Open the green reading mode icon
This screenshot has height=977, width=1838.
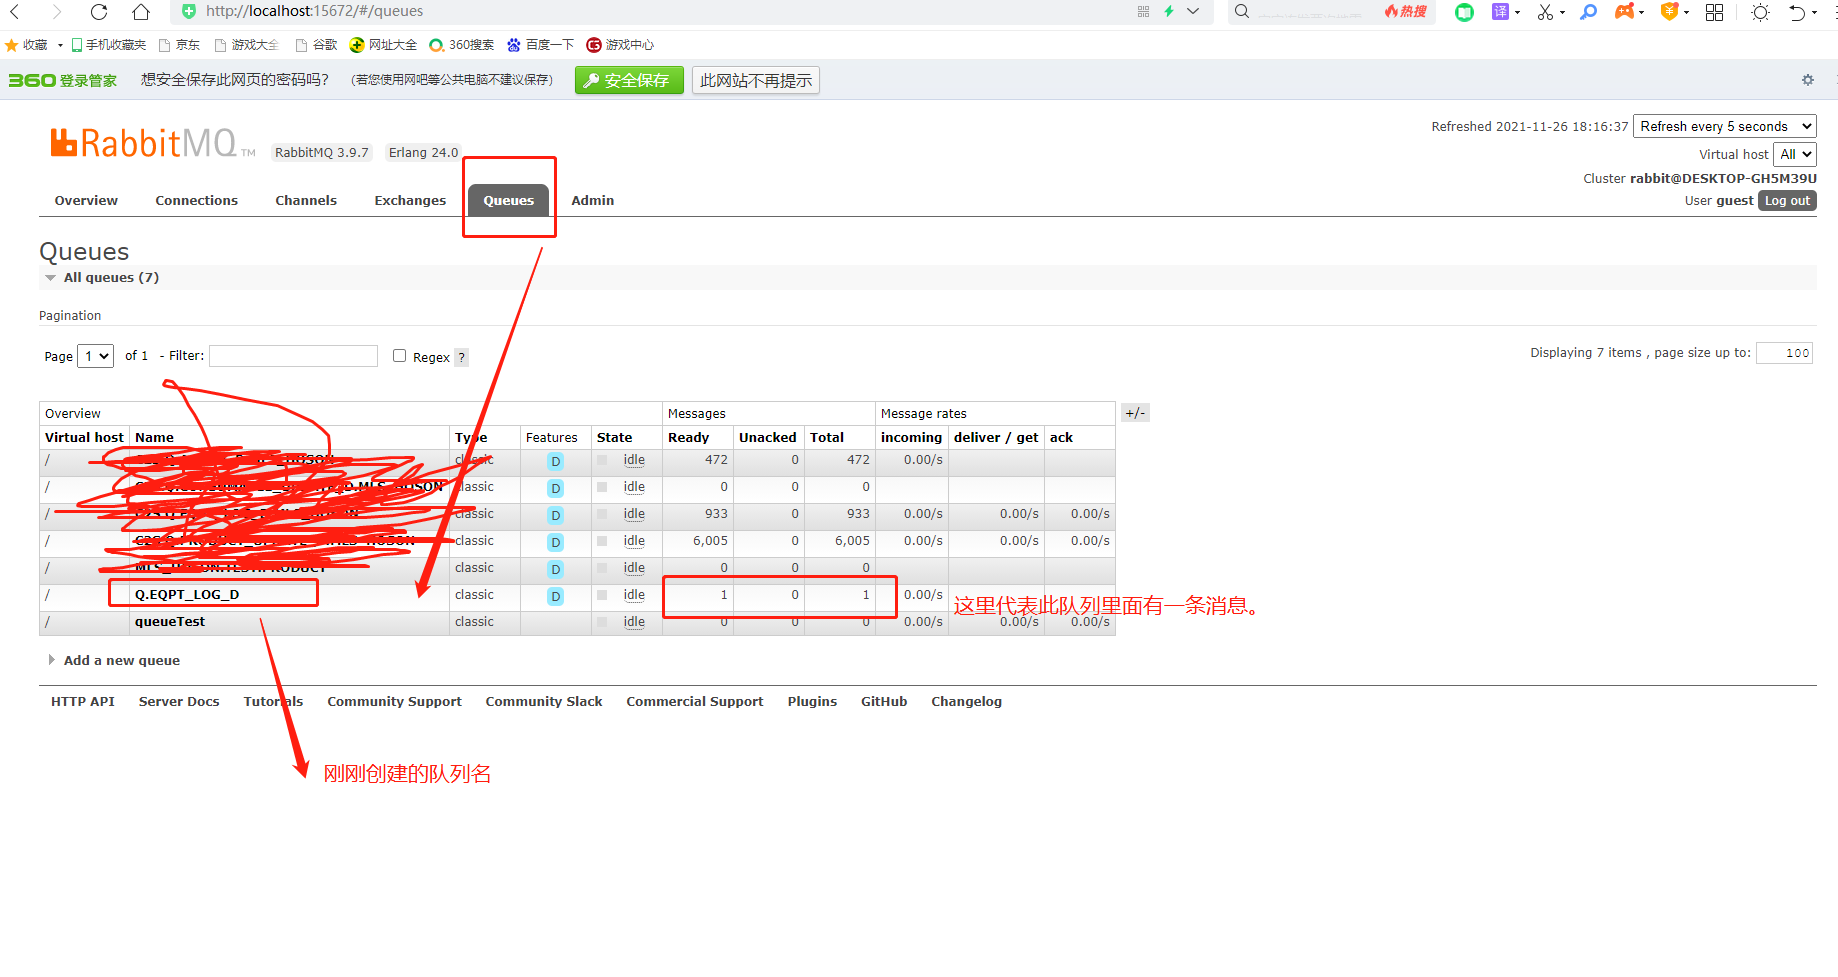[x=1464, y=12]
